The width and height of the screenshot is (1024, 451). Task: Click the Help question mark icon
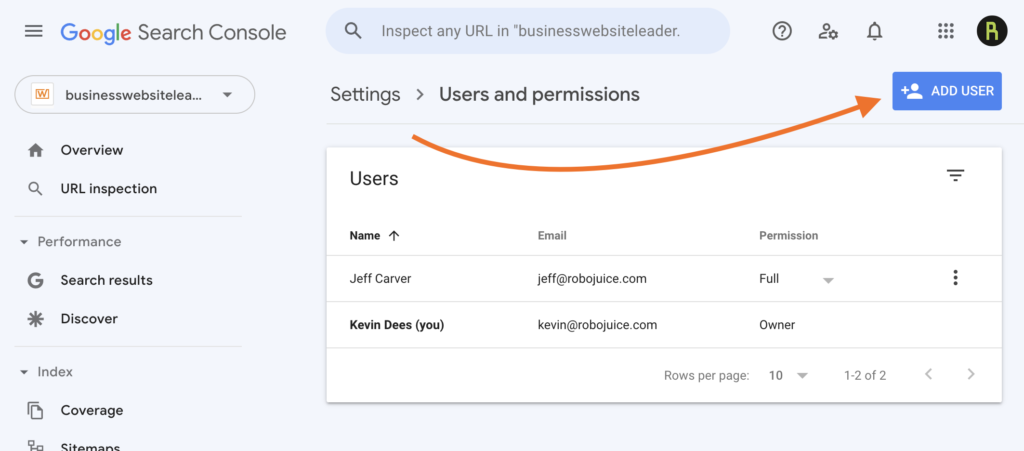pos(782,32)
